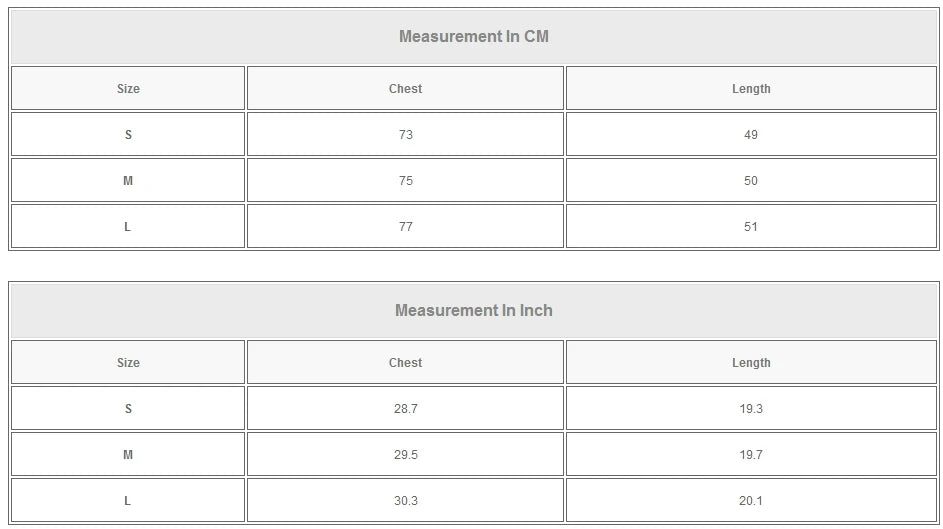Screen dimensions: 943x529
Task: Click the chest value 77 cell
Action: pos(405,227)
